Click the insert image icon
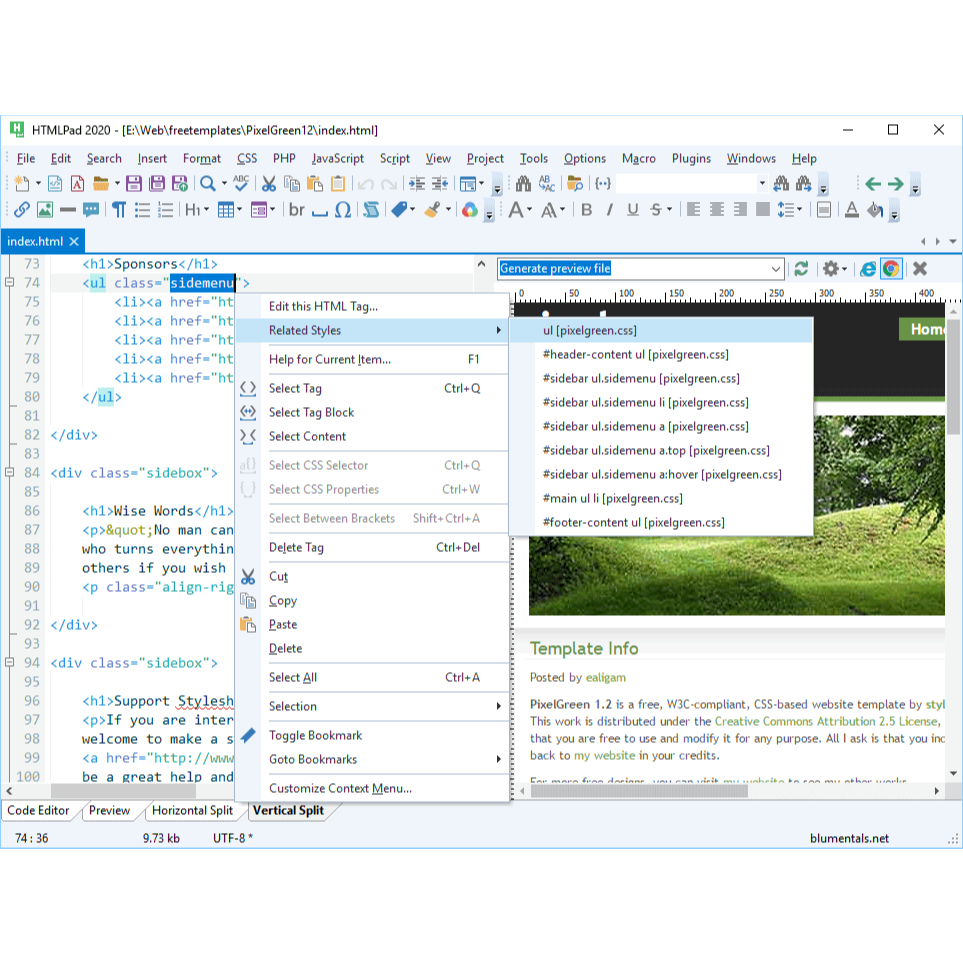The height and width of the screenshot is (963, 963). click(x=45, y=210)
